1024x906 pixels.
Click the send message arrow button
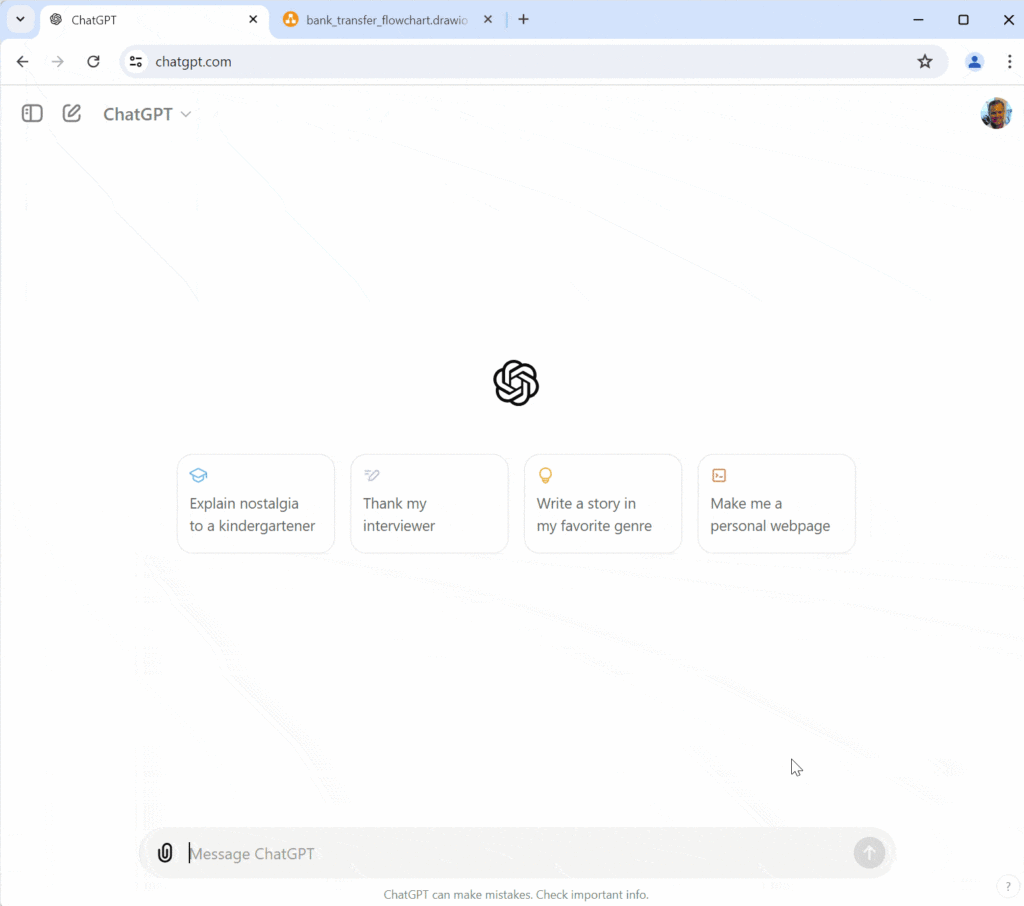click(x=869, y=852)
